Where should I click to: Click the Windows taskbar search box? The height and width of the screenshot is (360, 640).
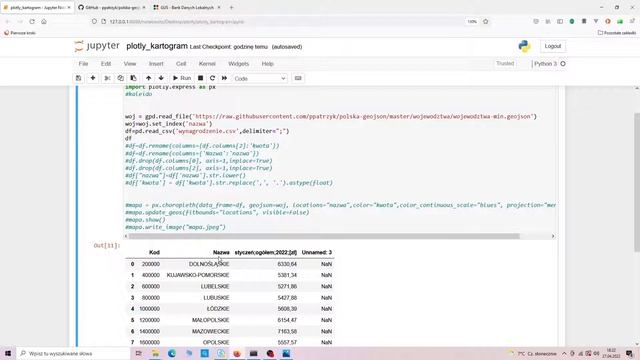pos(73,353)
